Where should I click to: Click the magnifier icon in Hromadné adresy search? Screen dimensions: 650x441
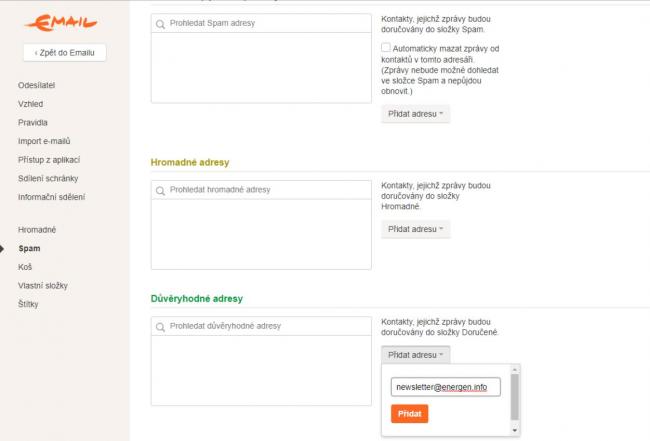[x=160, y=191]
